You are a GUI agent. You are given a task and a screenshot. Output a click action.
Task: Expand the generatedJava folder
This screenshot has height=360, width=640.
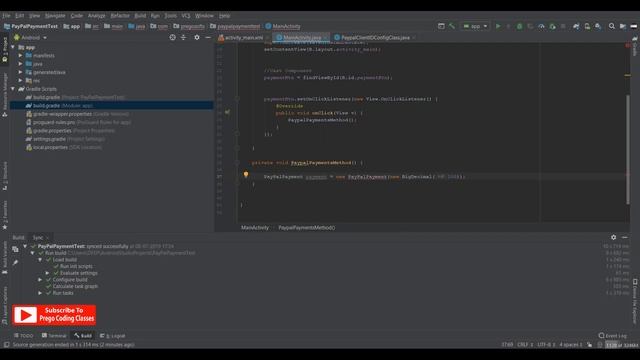click(x=20, y=72)
